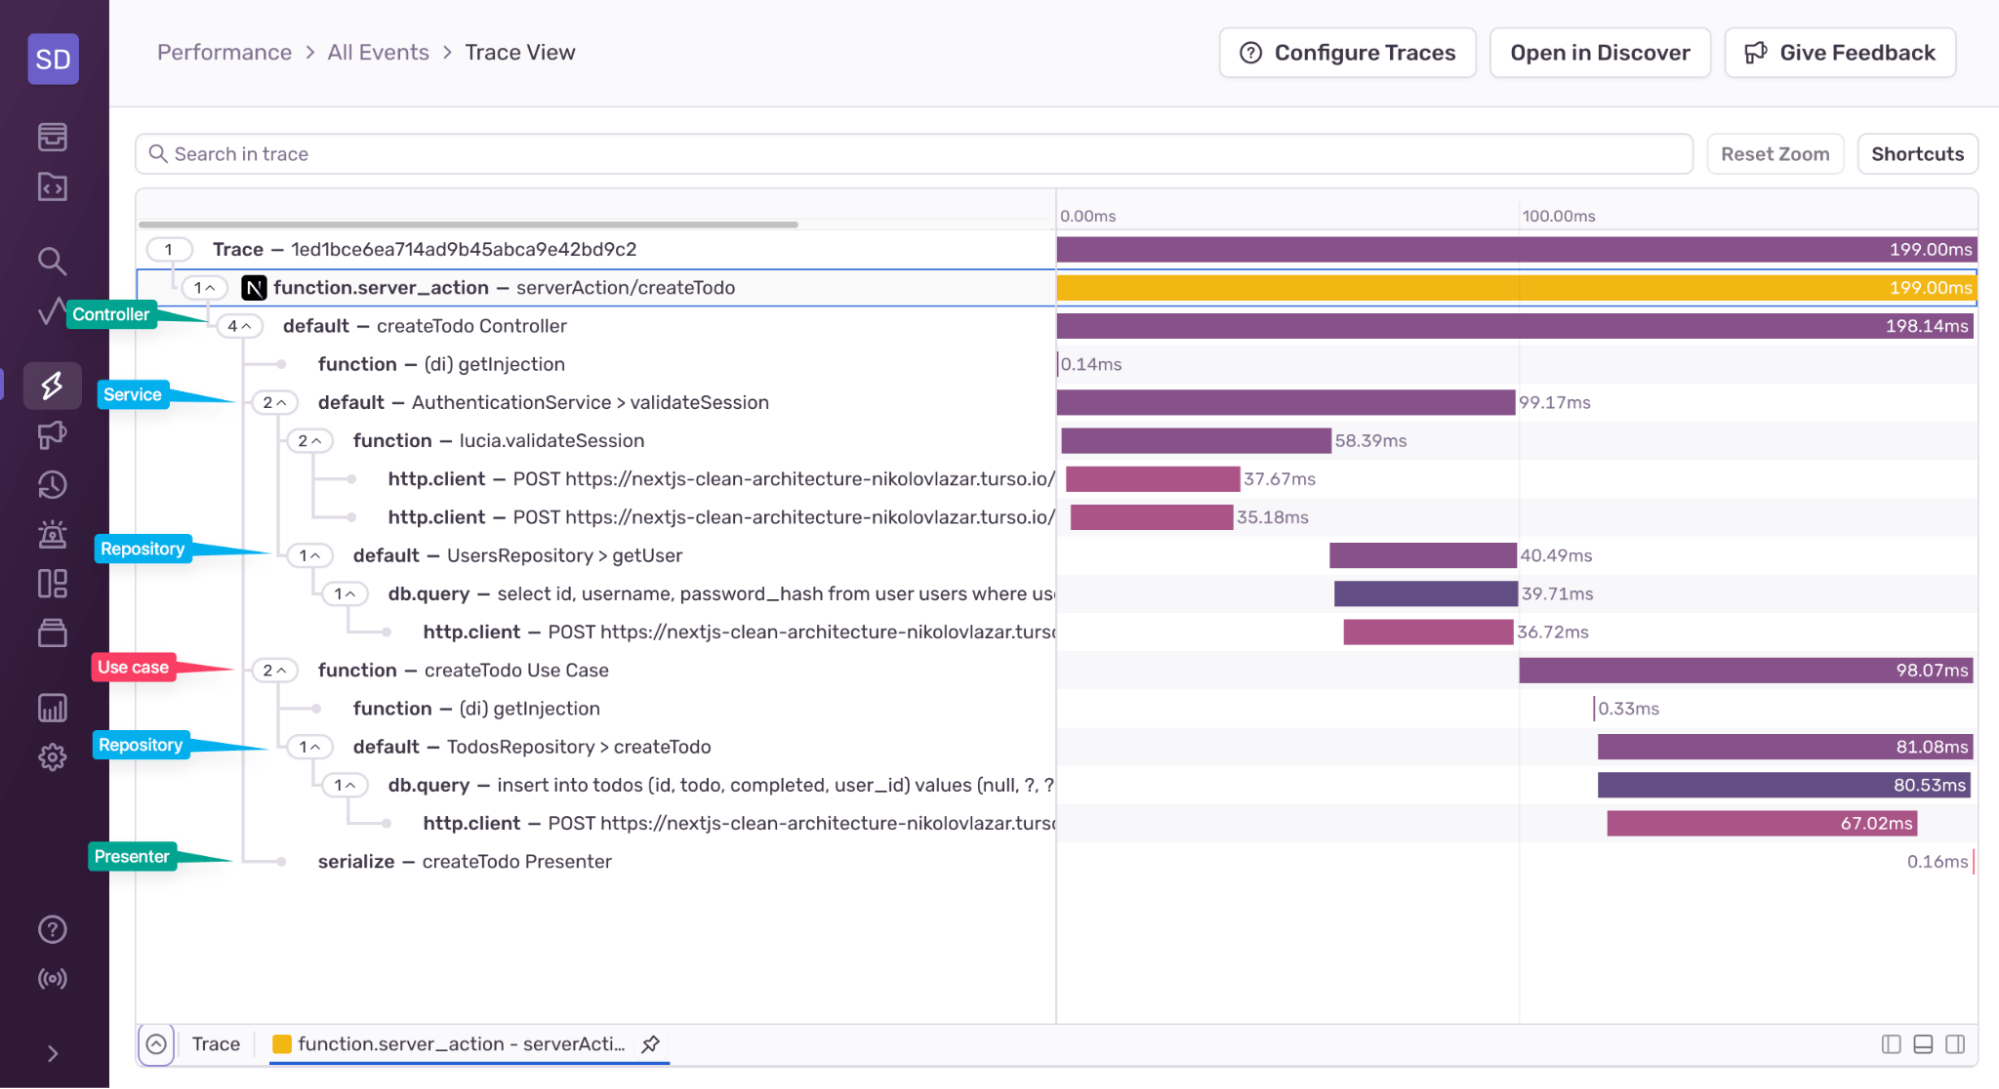Collapse AuthenticationService validateSession children
Viewport: 1999px width, 1089px height.
(275, 402)
